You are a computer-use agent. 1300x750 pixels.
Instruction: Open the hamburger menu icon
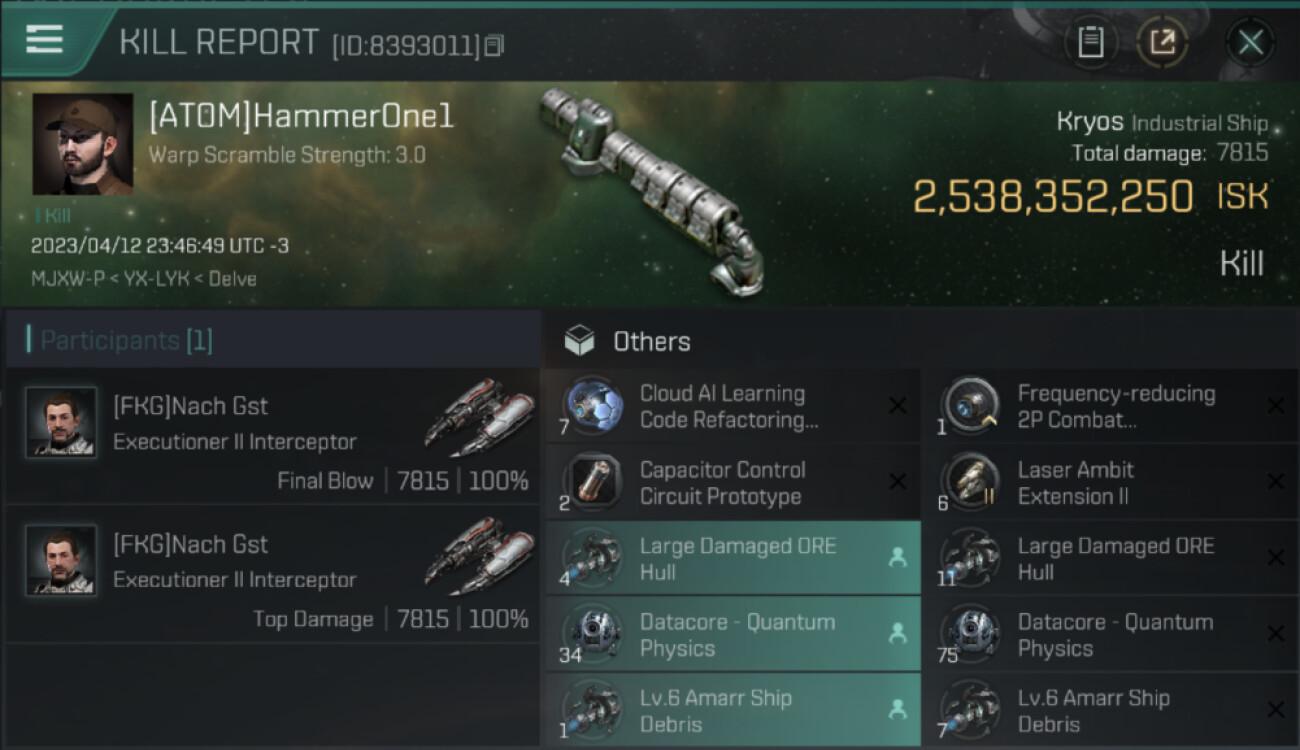(44, 39)
